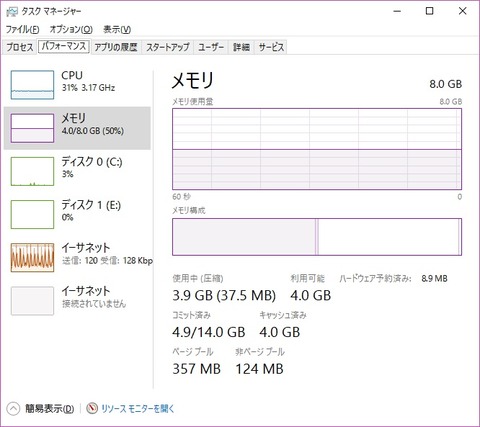Collapse view with 簡易表示 chevron icon
480x427 pixels.
coord(13,409)
